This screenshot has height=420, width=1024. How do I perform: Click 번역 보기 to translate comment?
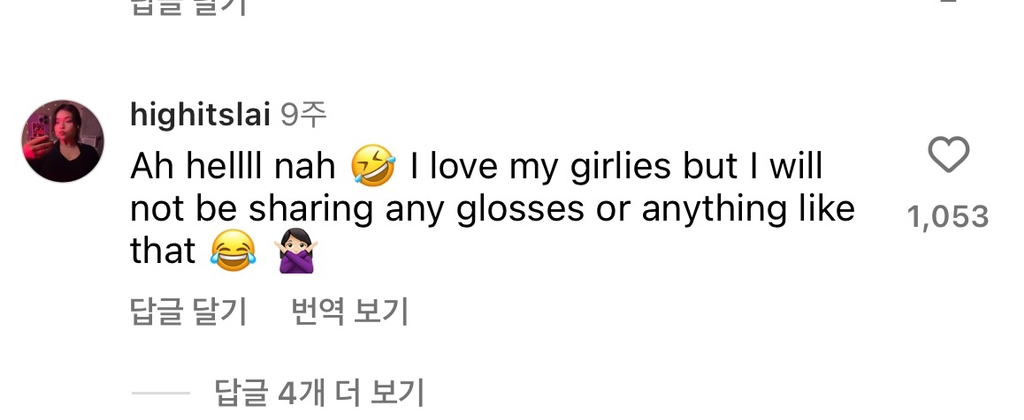pyautogui.click(x=349, y=312)
